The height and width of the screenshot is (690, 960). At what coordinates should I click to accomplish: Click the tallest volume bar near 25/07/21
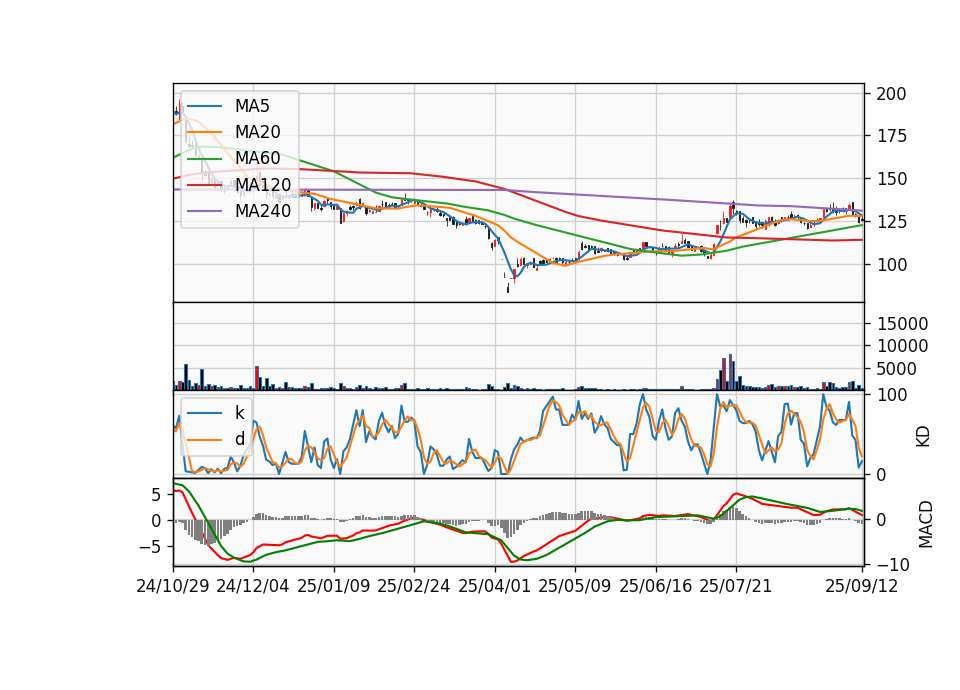coord(730,372)
